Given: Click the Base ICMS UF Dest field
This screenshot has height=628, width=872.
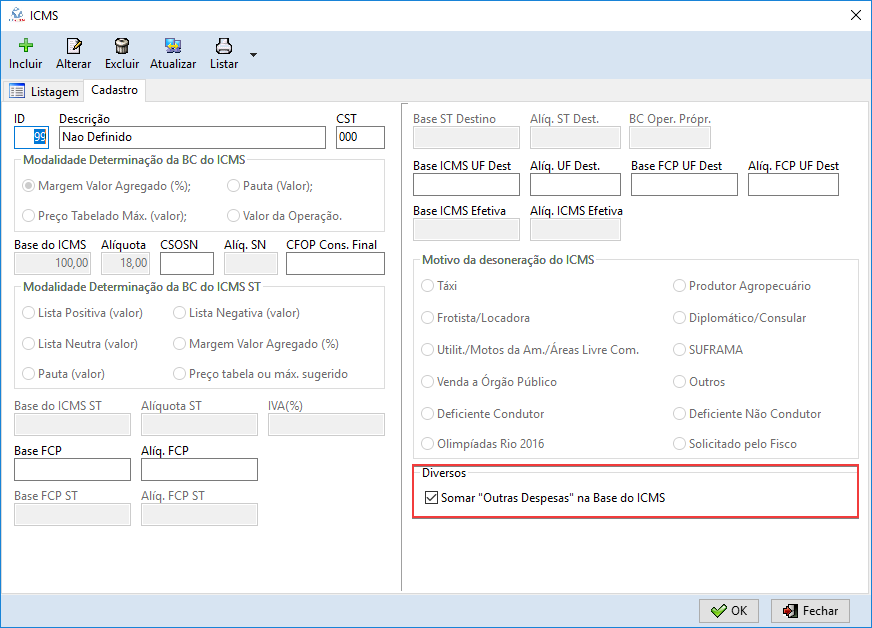Looking at the screenshot, I should coord(466,184).
